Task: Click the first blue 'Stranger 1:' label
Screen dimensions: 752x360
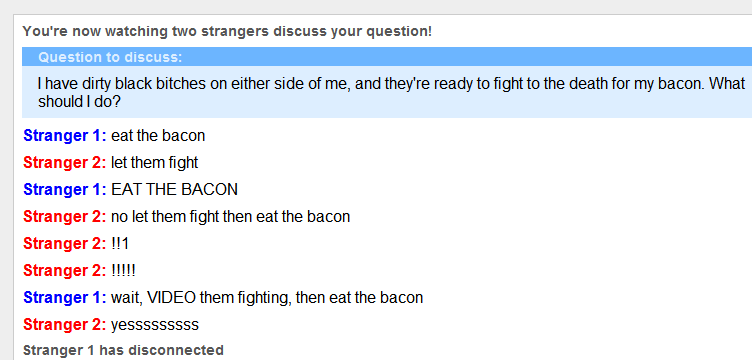Action: (x=64, y=136)
